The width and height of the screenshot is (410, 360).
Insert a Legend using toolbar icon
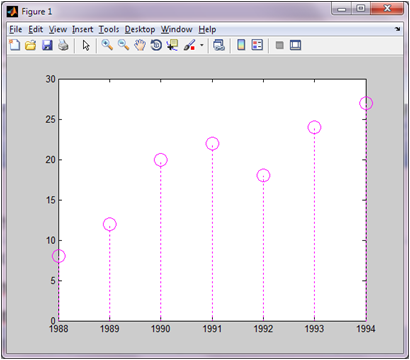pyautogui.click(x=257, y=45)
